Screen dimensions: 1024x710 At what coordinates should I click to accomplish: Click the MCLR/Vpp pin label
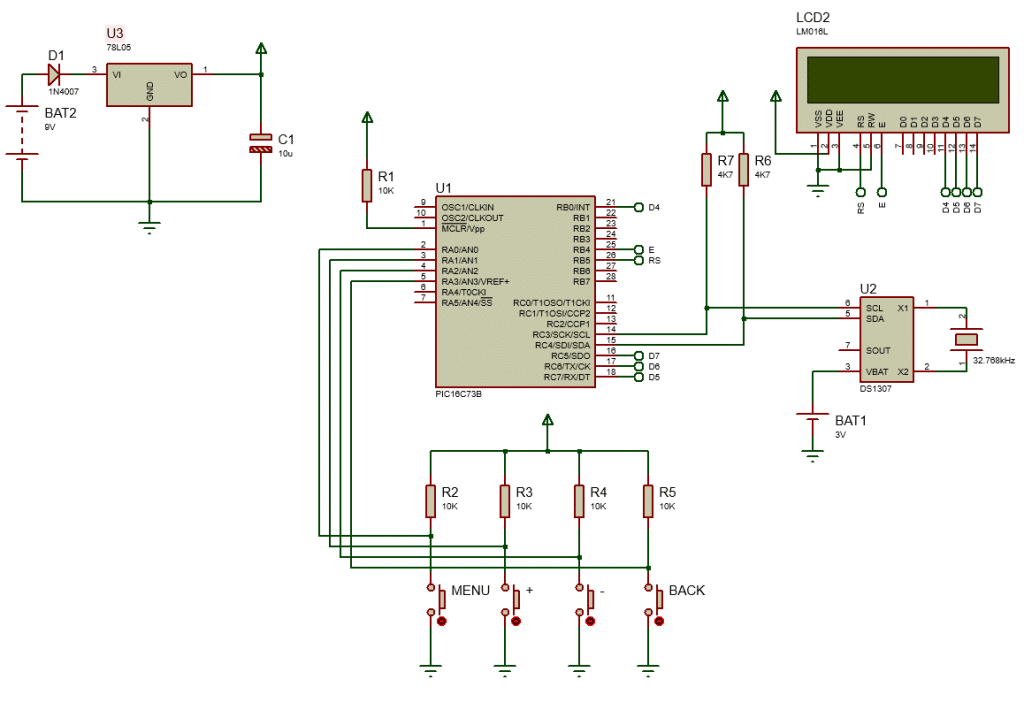pyautogui.click(x=462, y=229)
